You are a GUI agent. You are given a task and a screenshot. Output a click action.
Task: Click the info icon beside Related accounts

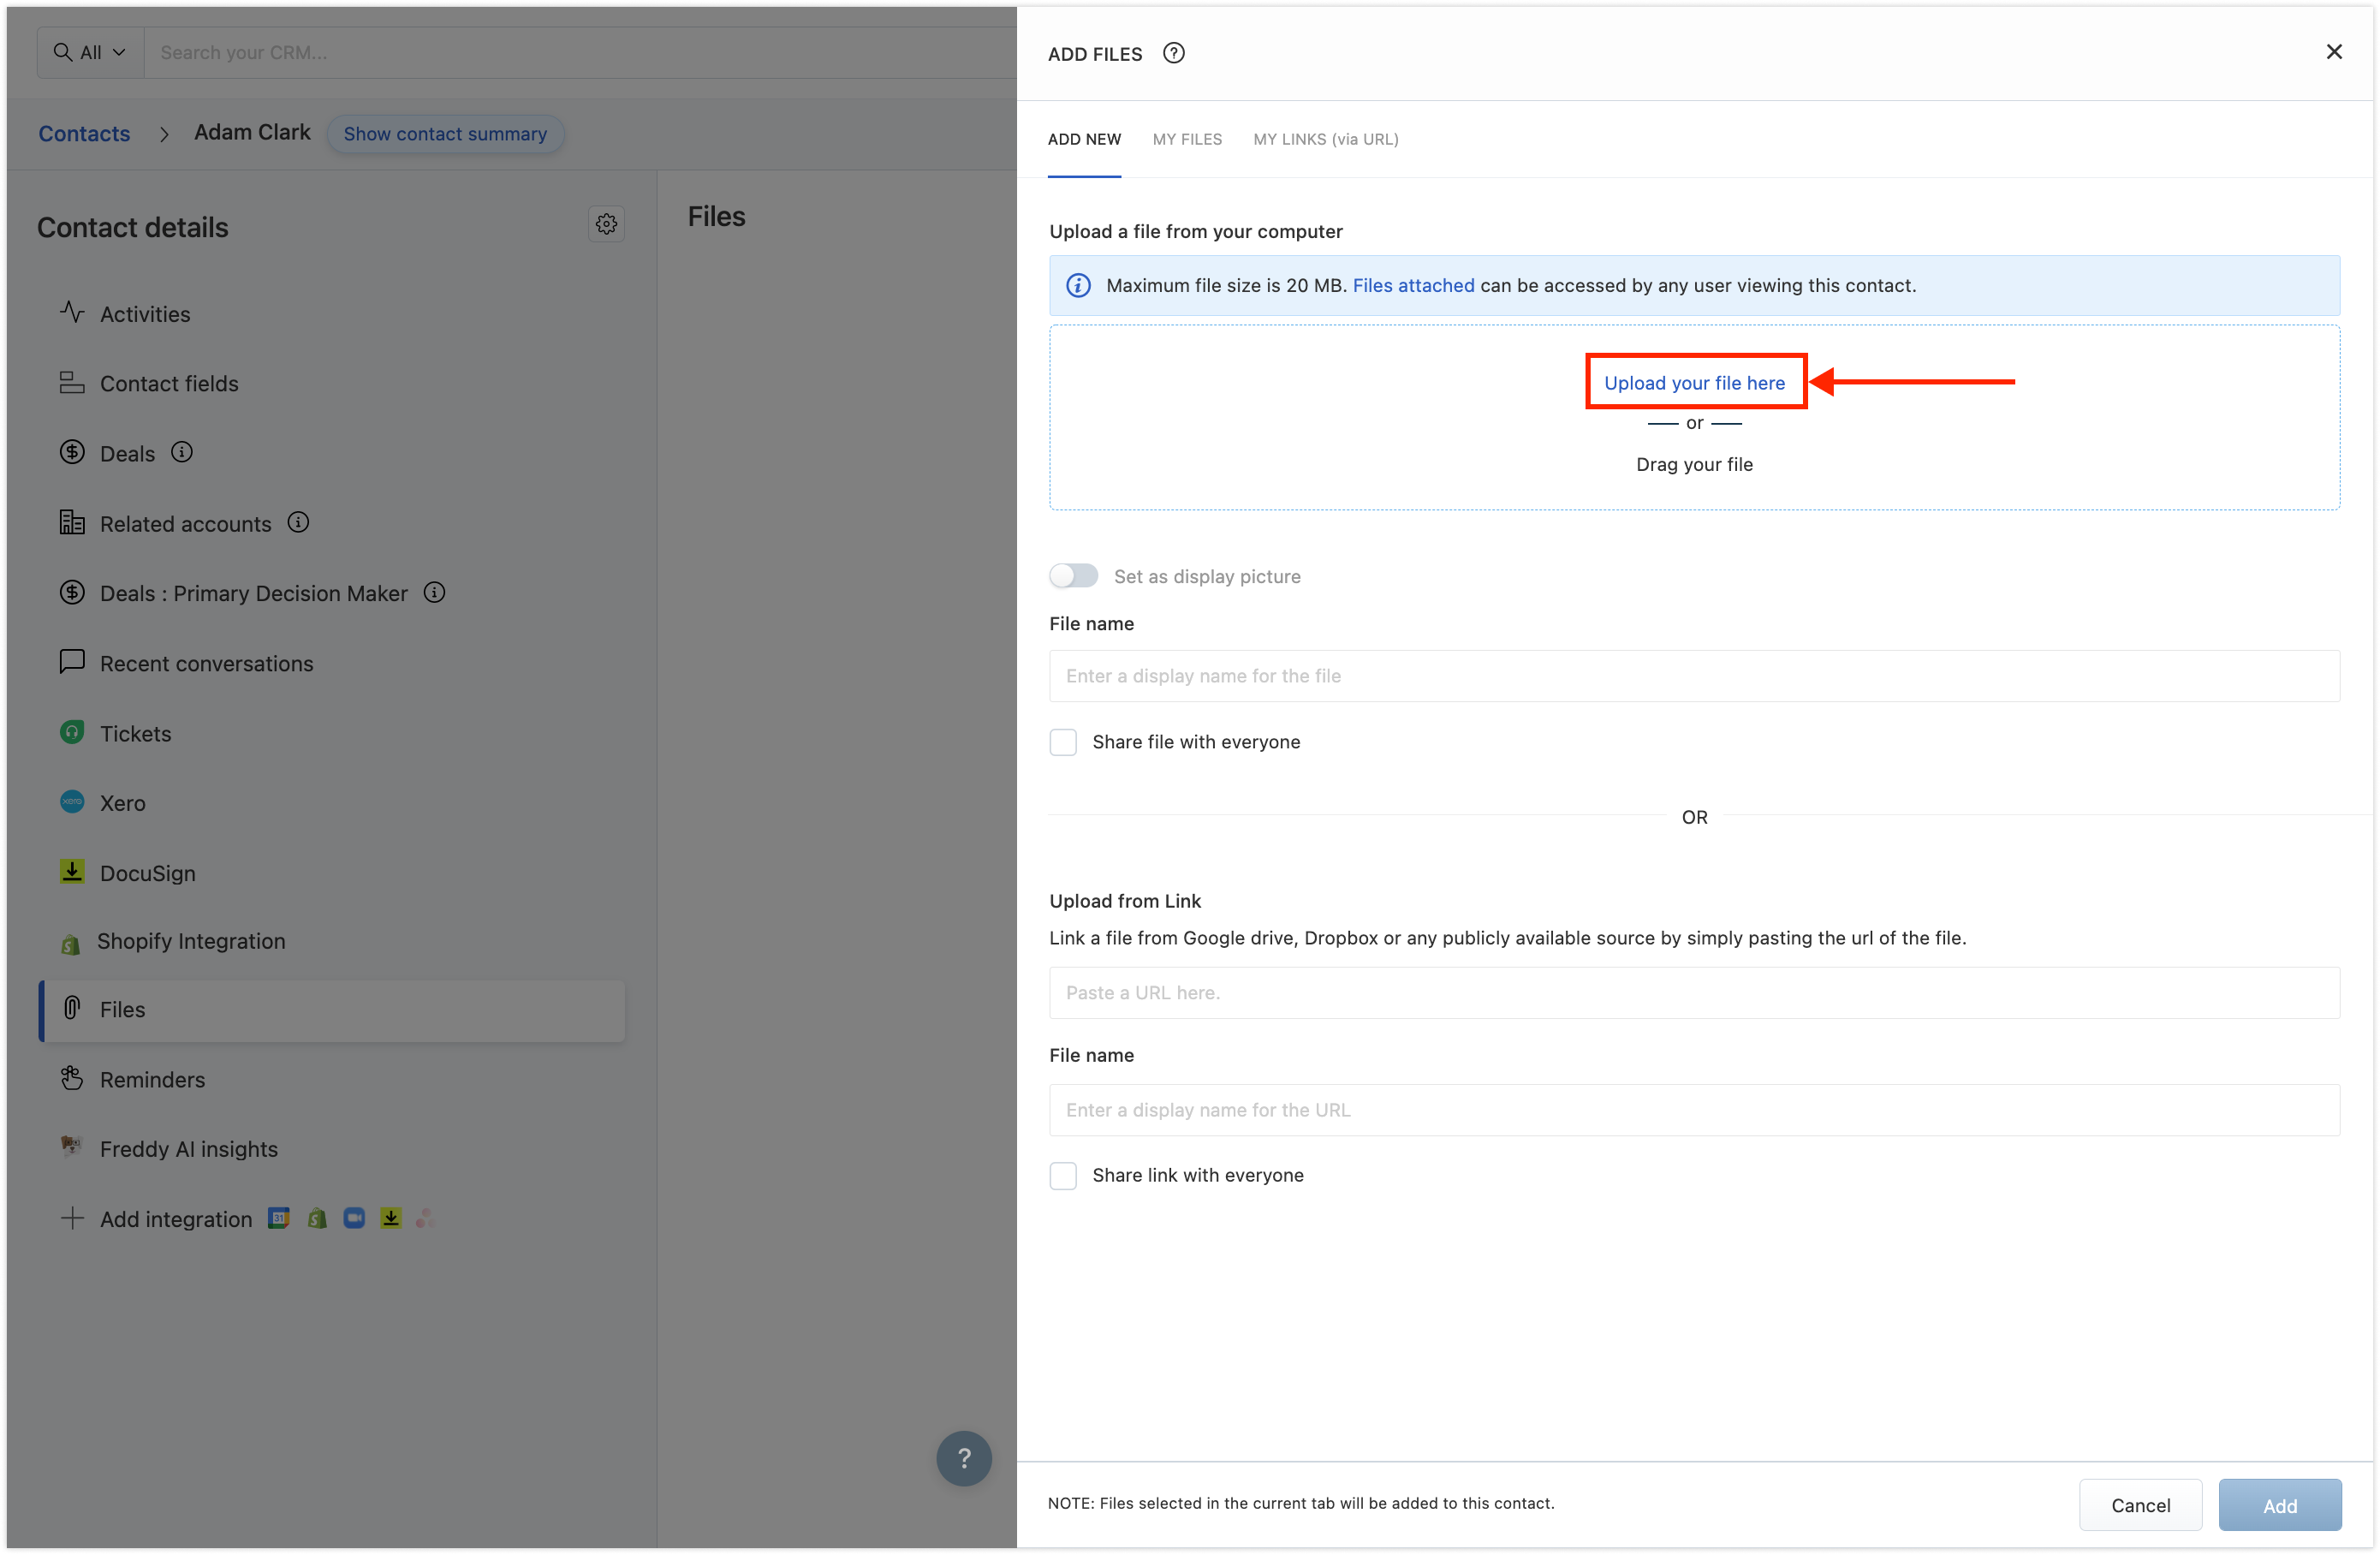(298, 522)
